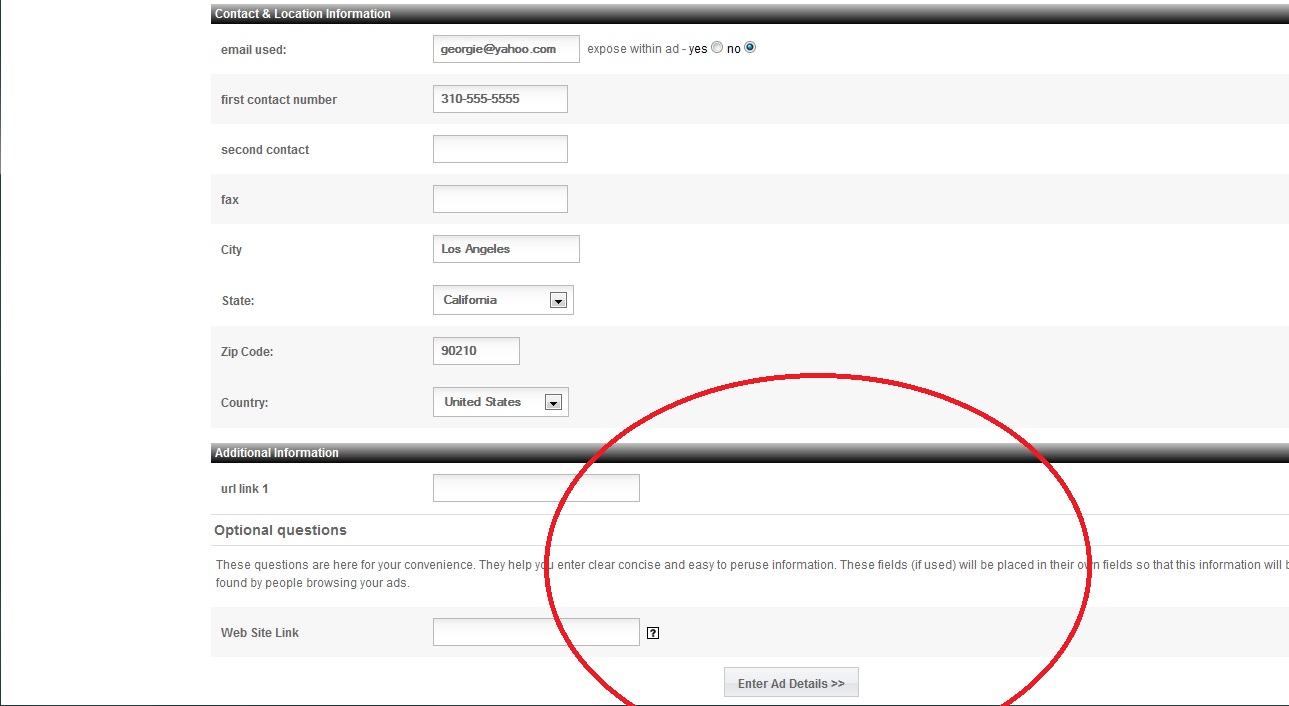
Task: Click the Additional Information section header
Action: 277,453
